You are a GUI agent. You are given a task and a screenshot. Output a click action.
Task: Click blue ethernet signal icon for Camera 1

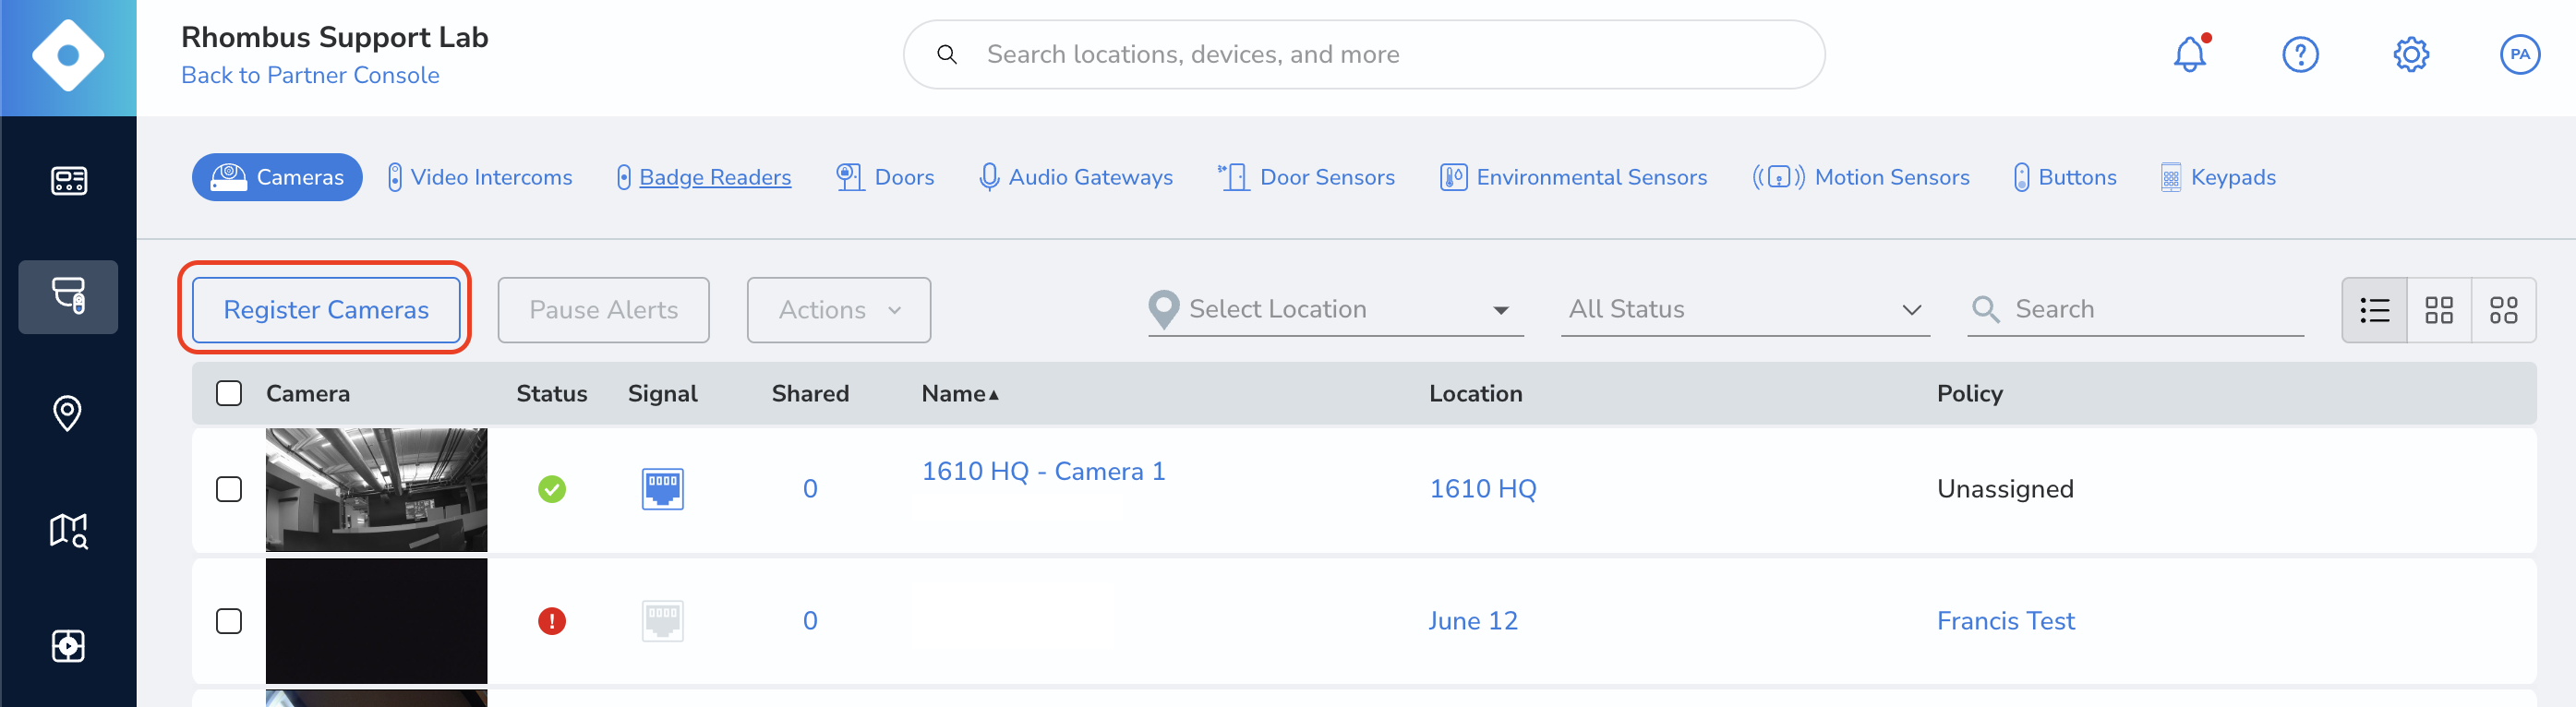(x=662, y=489)
